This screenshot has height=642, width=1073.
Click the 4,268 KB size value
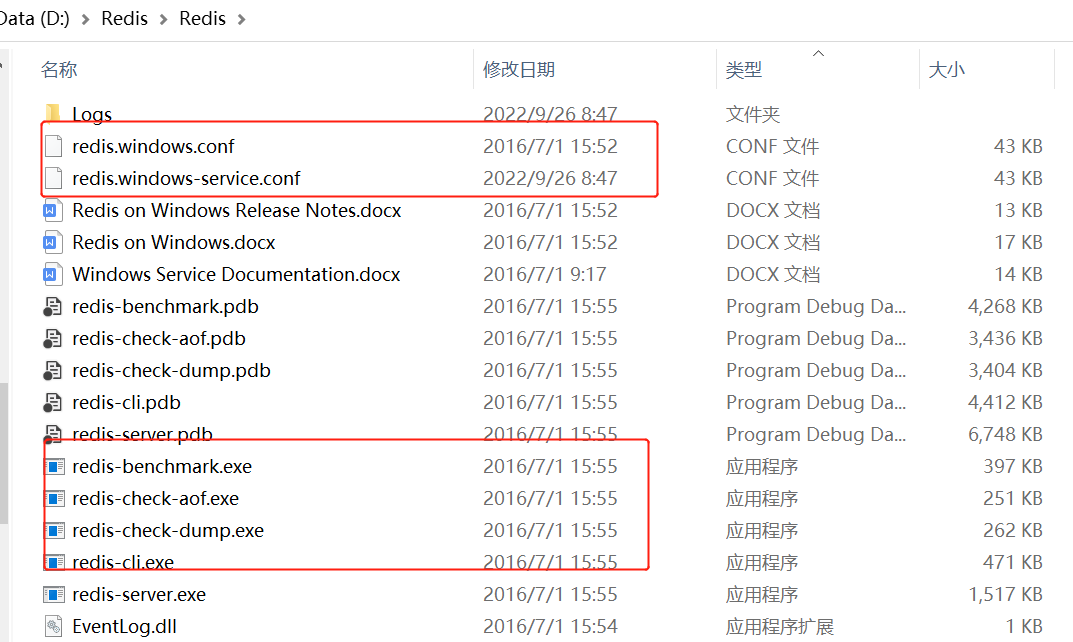coord(1005,307)
